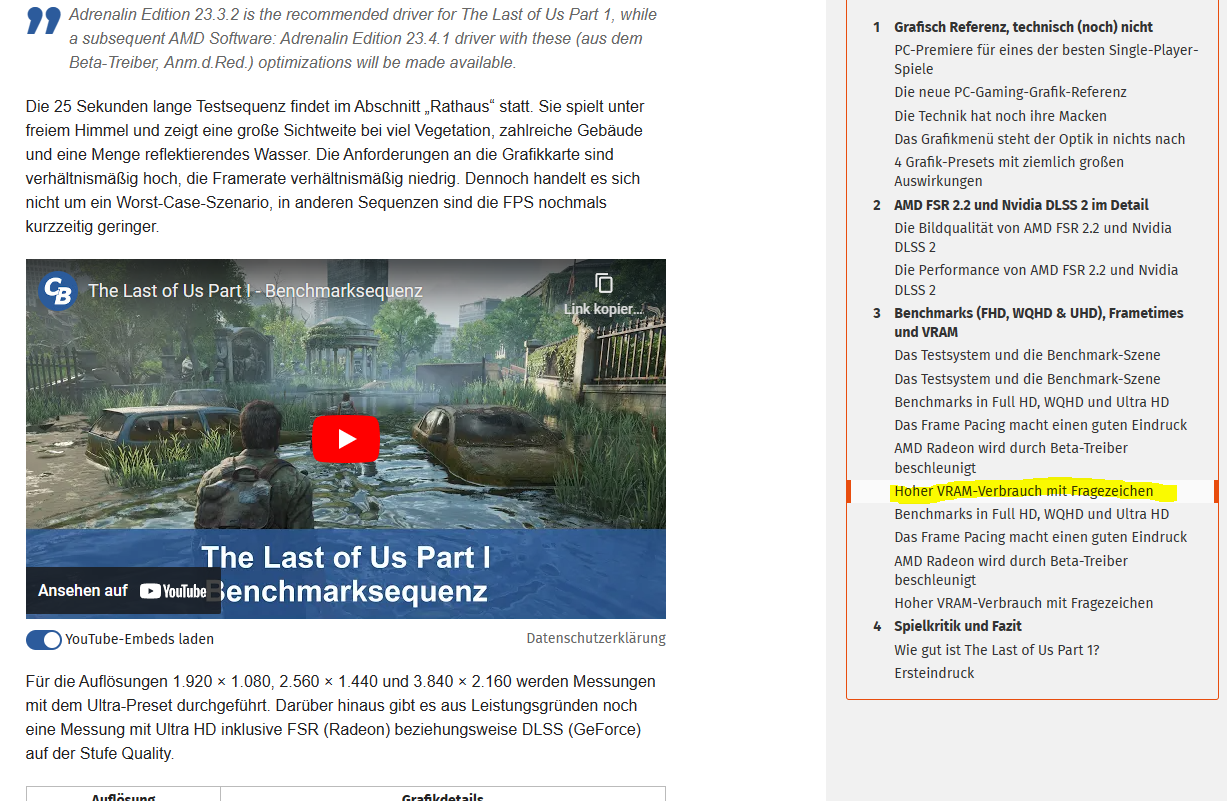Go to 'Die neue PC-Gaming-Grafik-Referenz'
The width and height of the screenshot is (1227, 801).
tap(1010, 92)
